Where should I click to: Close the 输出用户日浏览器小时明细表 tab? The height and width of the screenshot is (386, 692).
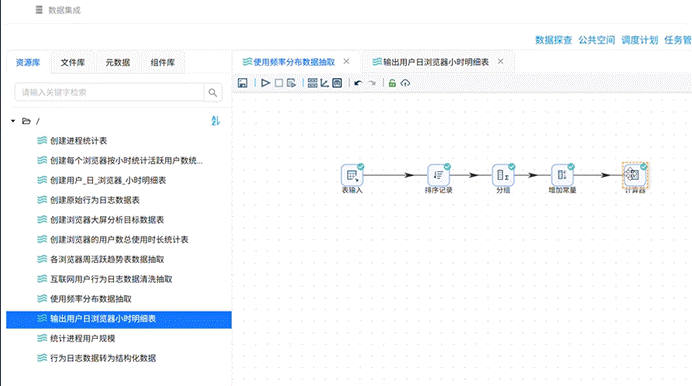coord(500,61)
